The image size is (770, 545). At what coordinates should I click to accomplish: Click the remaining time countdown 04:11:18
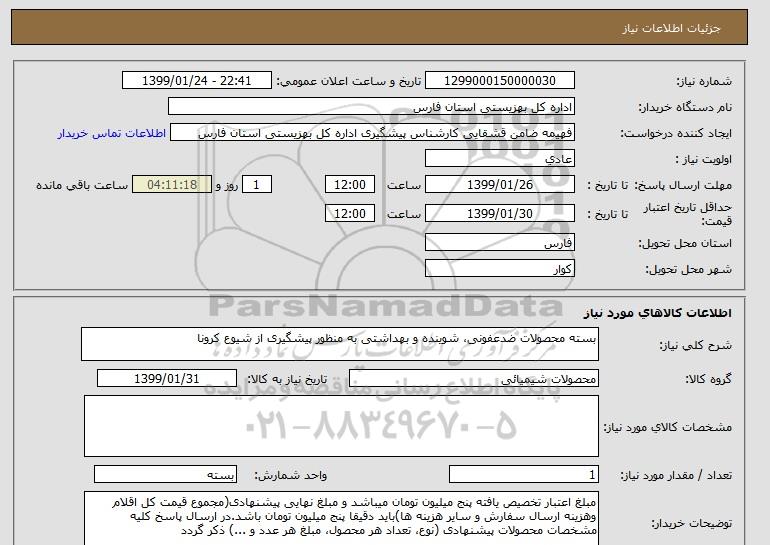[x=172, y=185]
